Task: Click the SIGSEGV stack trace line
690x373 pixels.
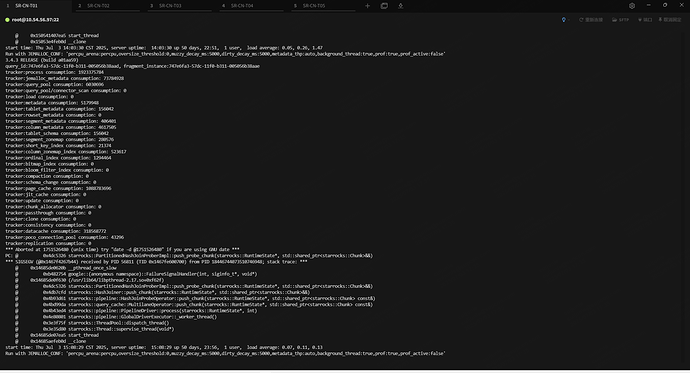Action: point(156,262)
